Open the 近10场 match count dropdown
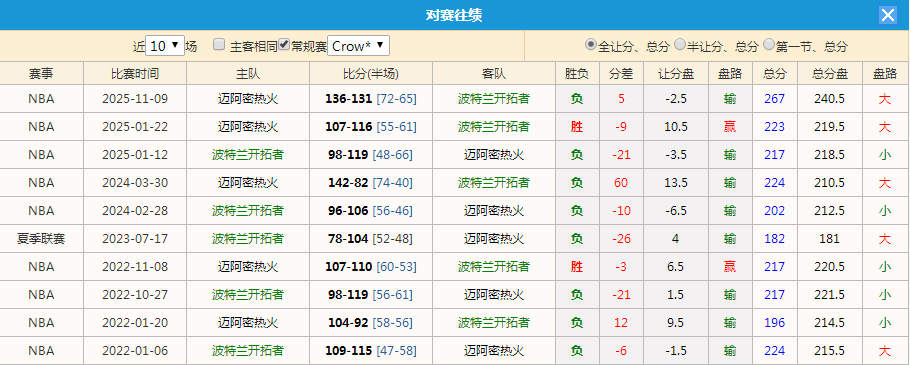Viewport: 910px width, 365px height. tap(165, 46)
